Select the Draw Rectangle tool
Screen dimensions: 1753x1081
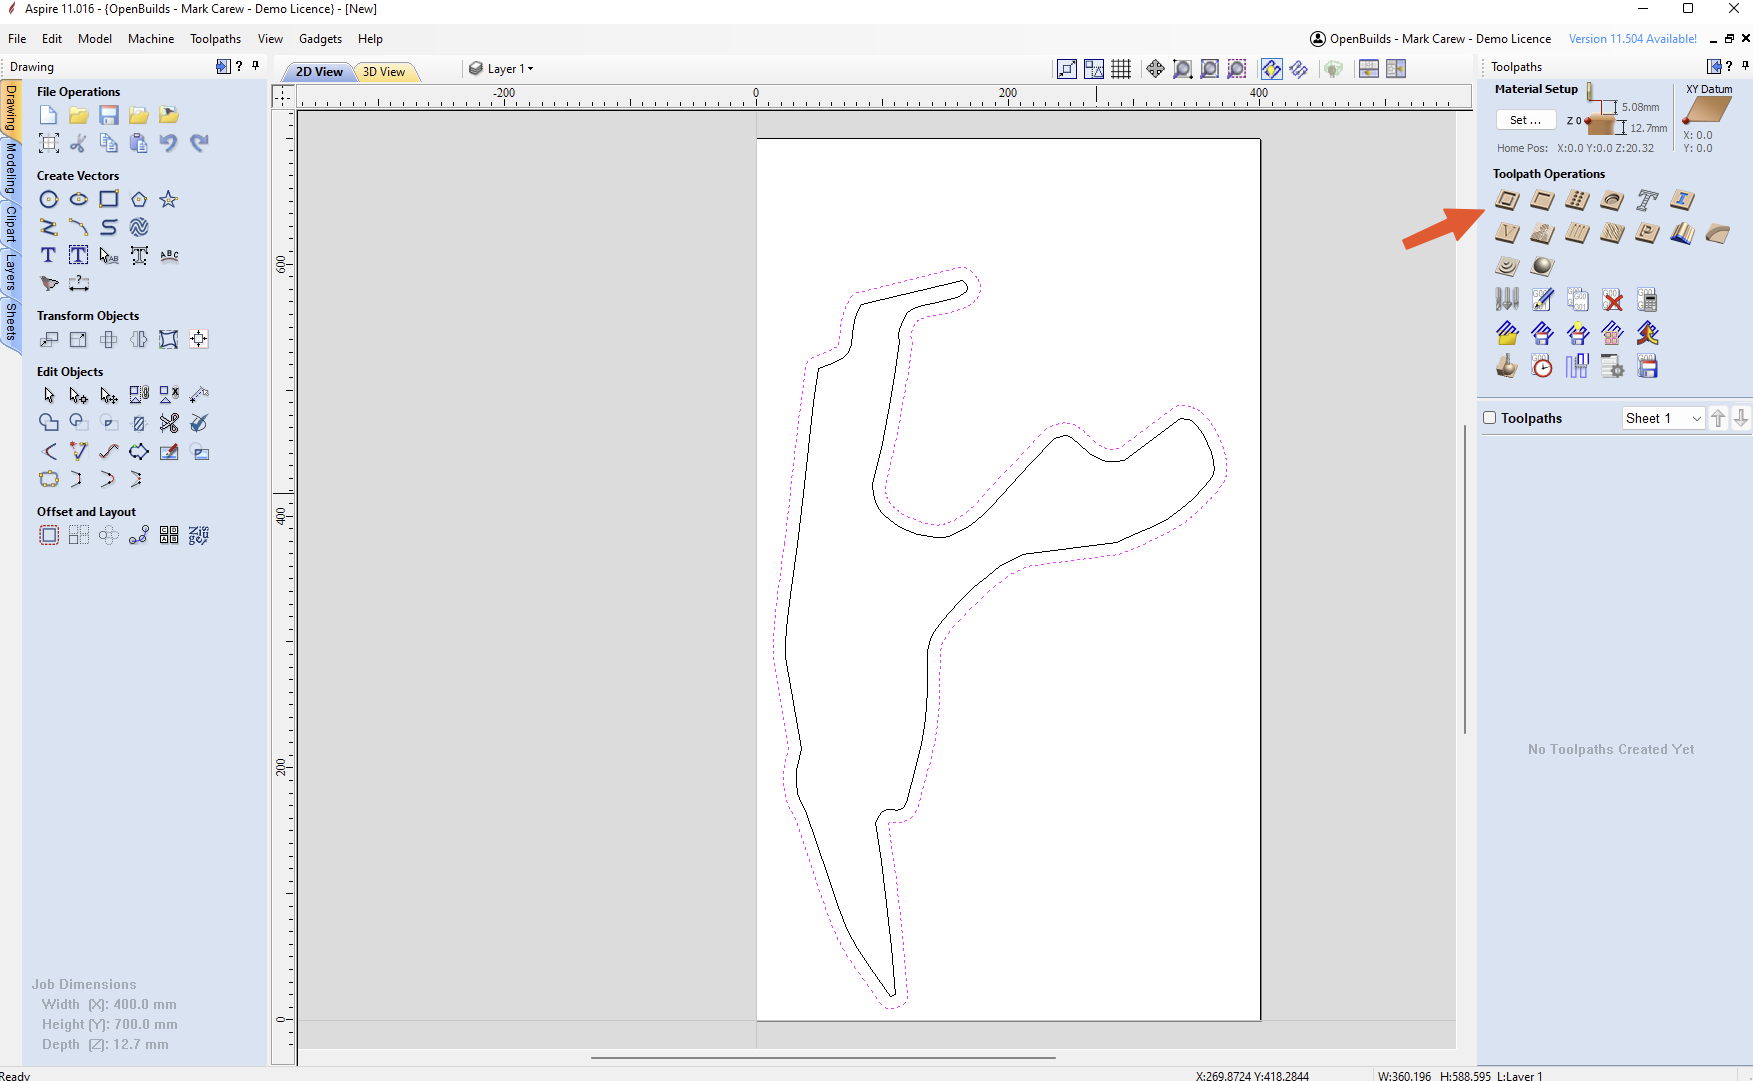[x=108, y=199]
